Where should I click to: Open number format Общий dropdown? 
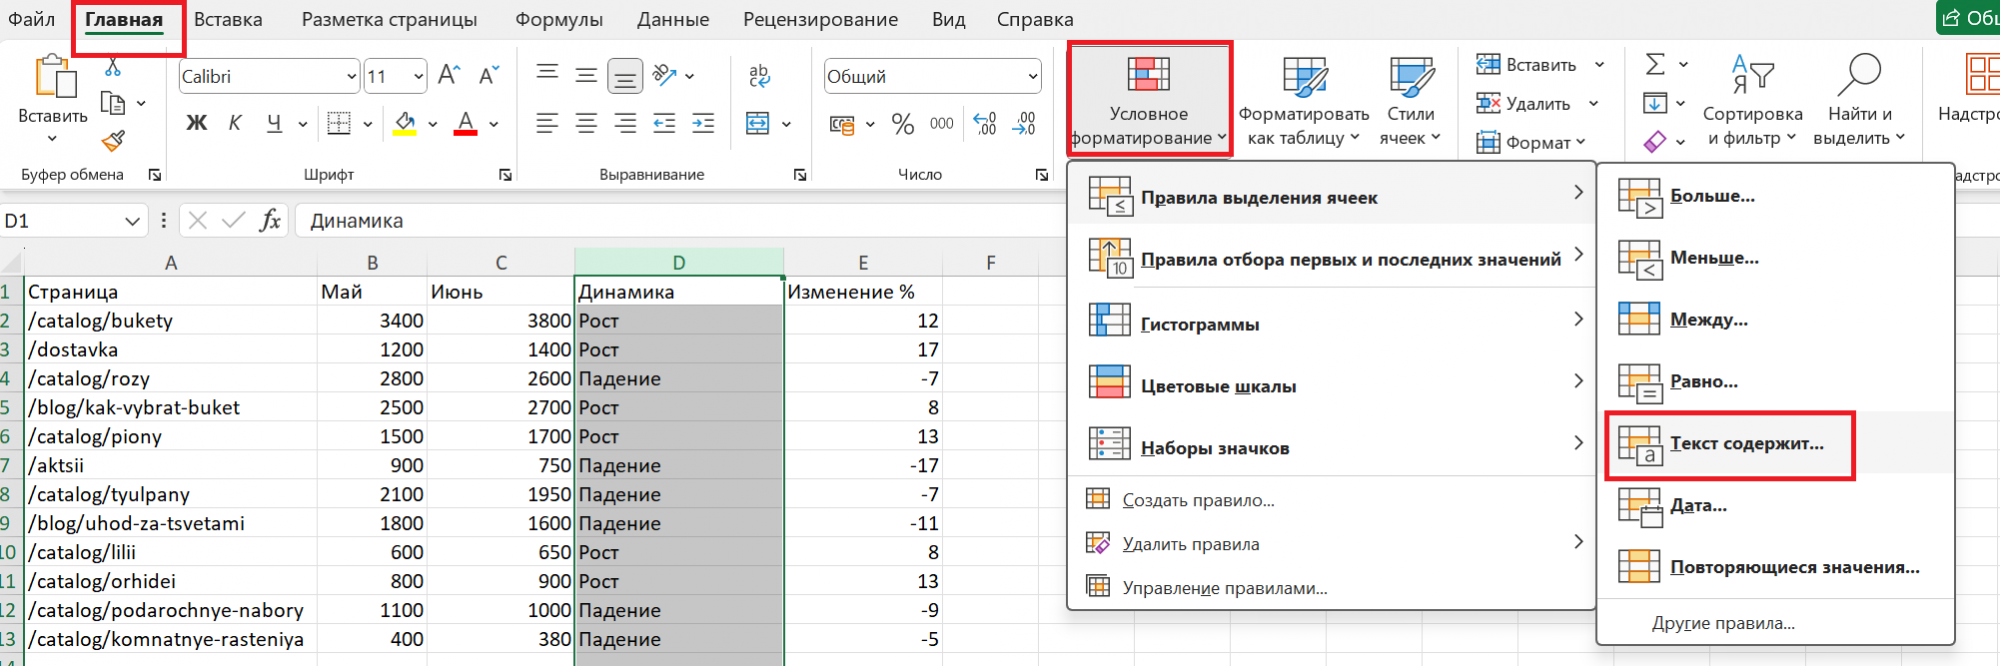click(1032, 77)
